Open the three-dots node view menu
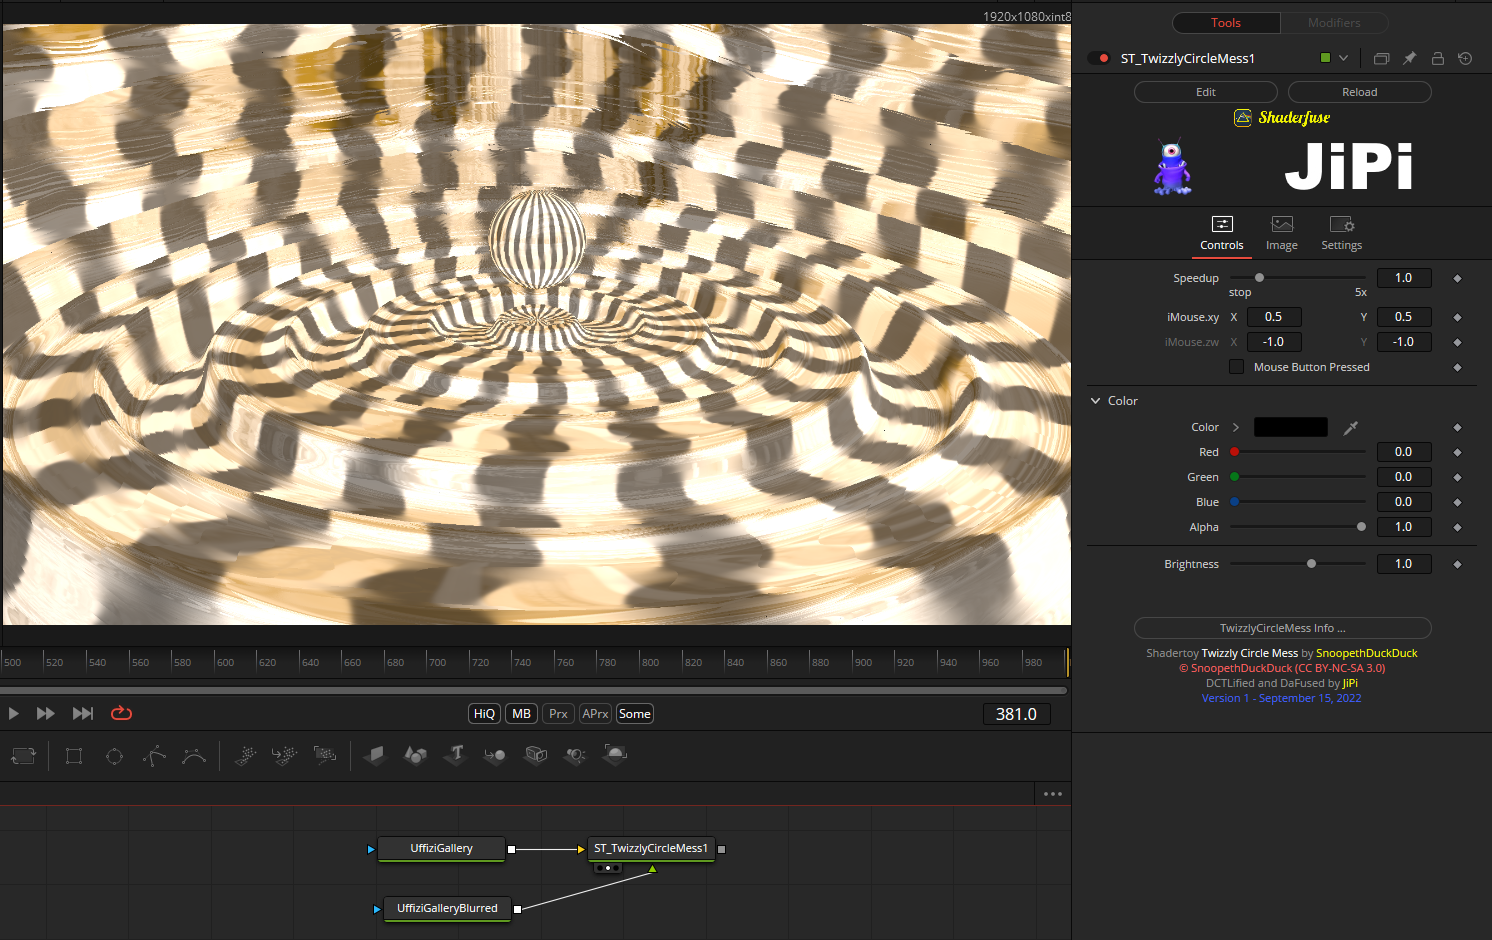 [x=1053, y=794]
